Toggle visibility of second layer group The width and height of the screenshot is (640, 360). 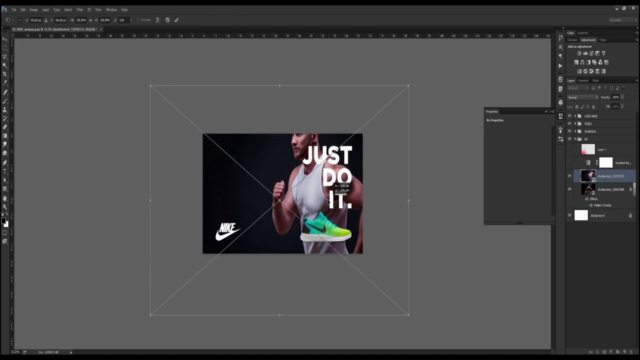pyautogui.click(x=570, y=124)
